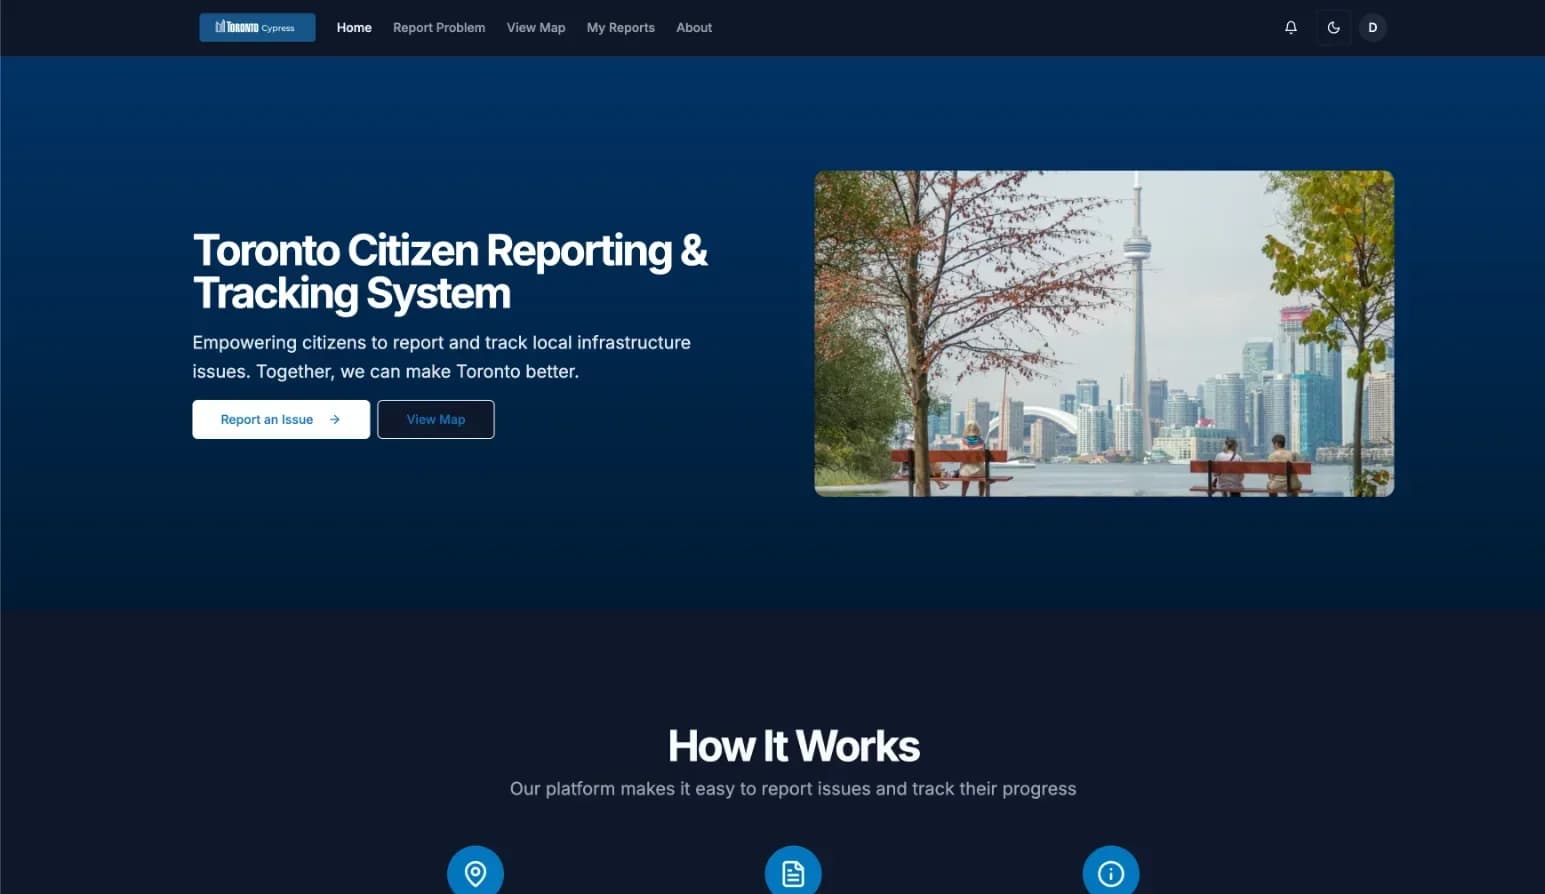Click the location pin step icon

coord(475,872)
